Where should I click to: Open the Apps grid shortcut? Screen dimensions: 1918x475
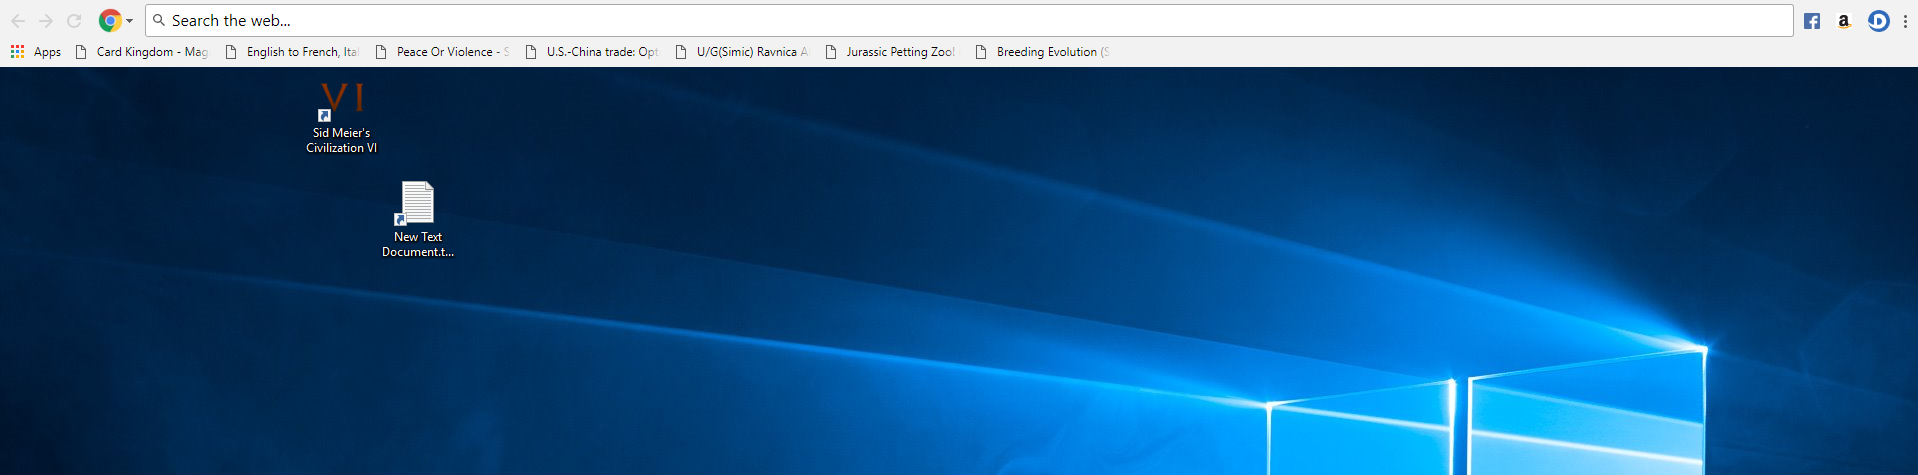[x=35, y=52]
